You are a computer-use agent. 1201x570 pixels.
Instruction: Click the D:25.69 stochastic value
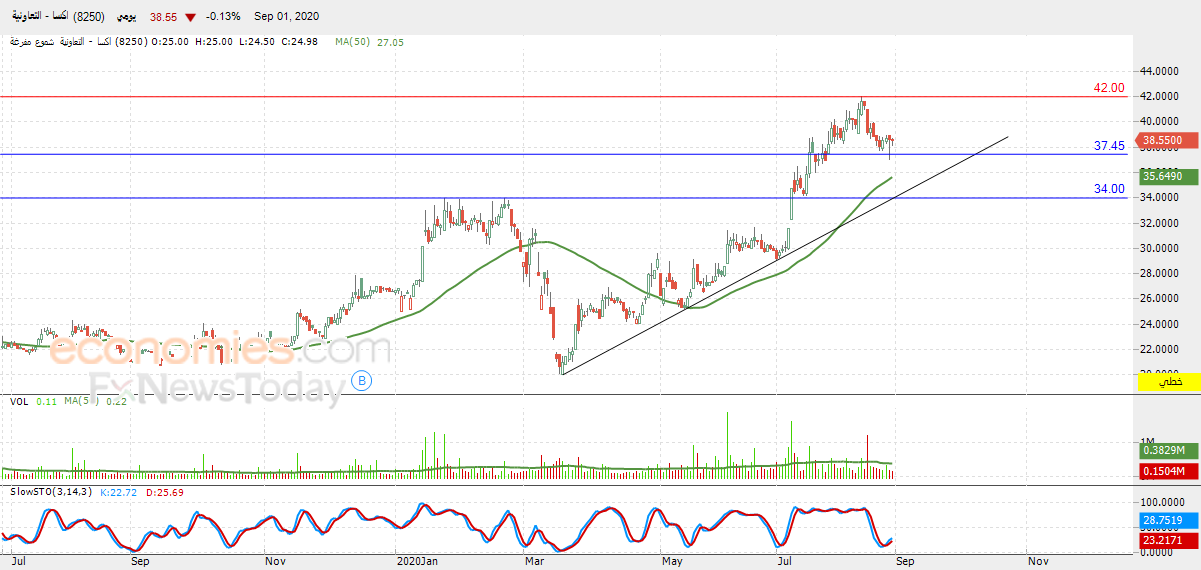(165, 492)
